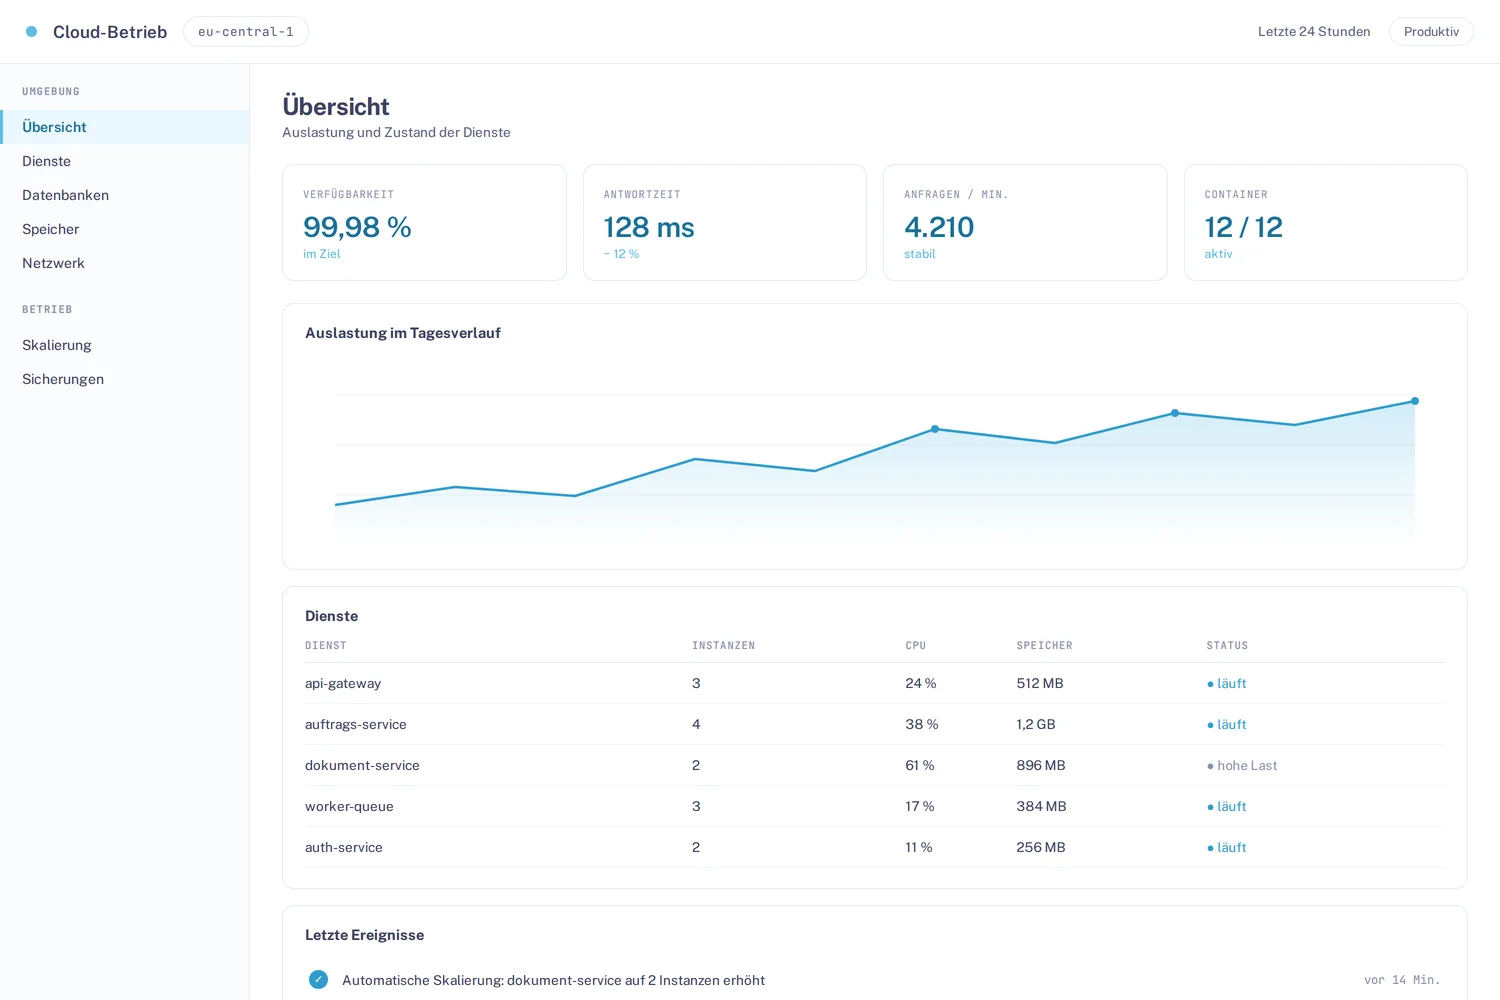
Task: Click the Antwortzeit 128 ms card
Action: point(725,223)
